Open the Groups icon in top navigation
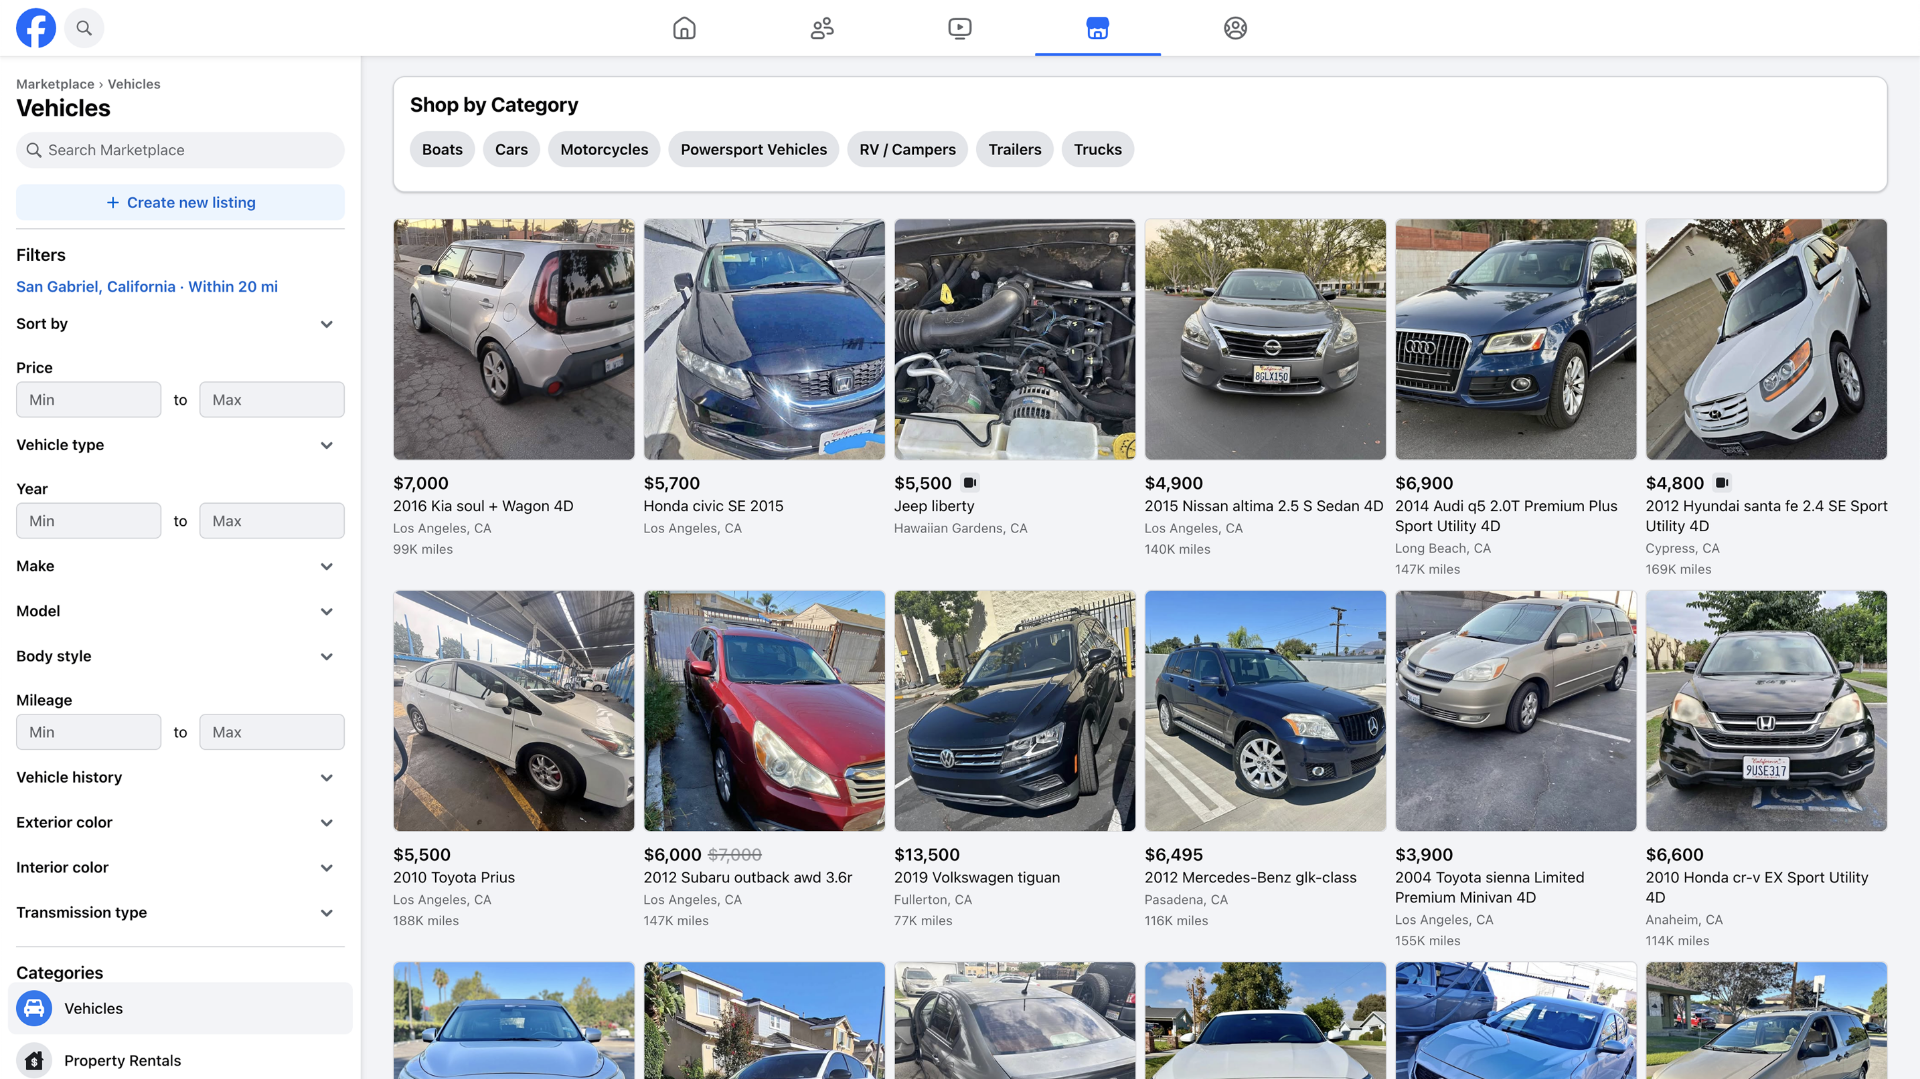The width and height of the screenshot is (1920, 1079). [1235, 28]
